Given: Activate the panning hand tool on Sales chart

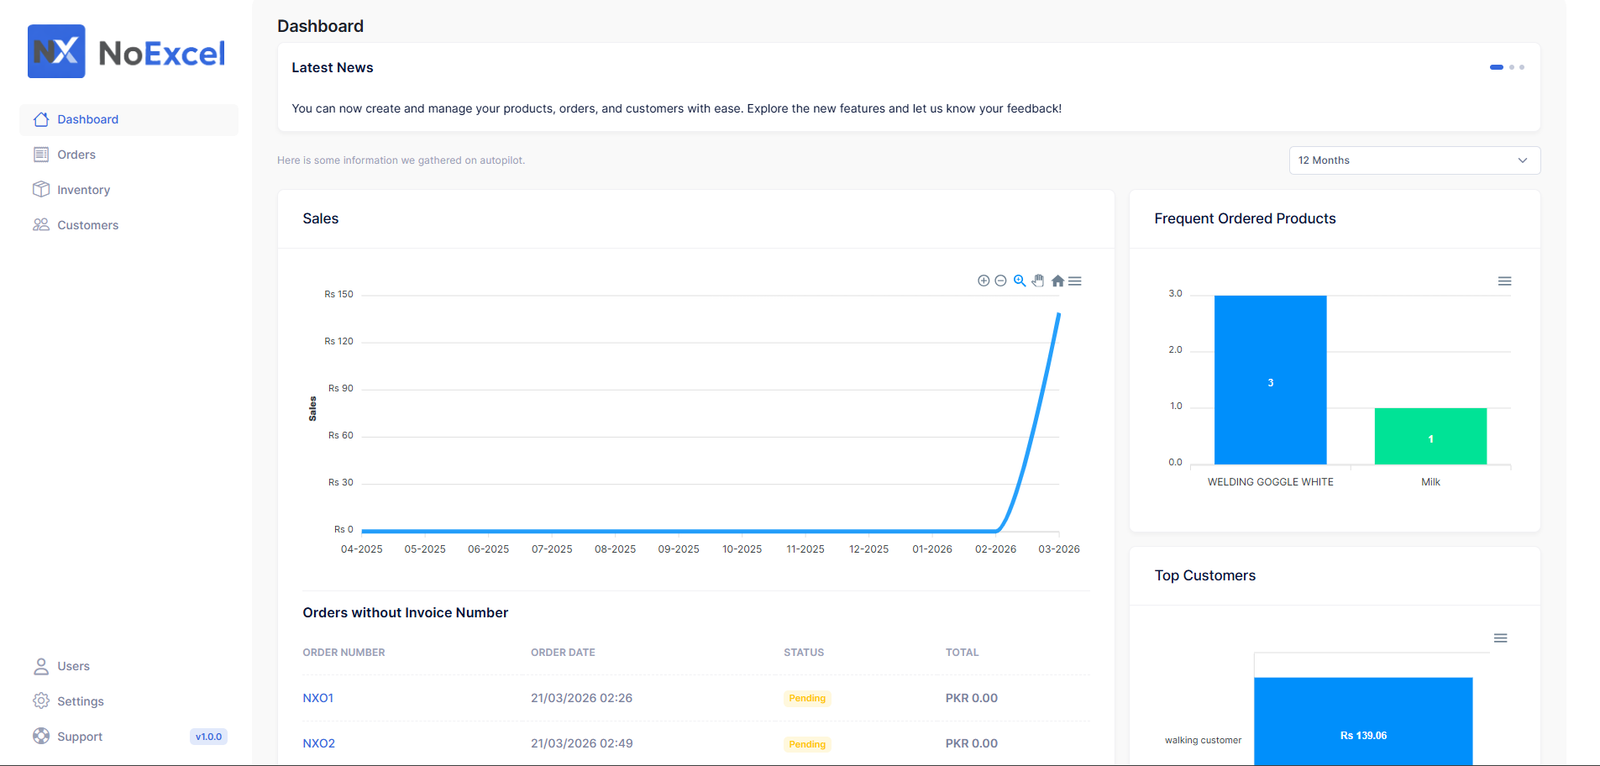Looking at the screenshot, I should point(1038,281).
